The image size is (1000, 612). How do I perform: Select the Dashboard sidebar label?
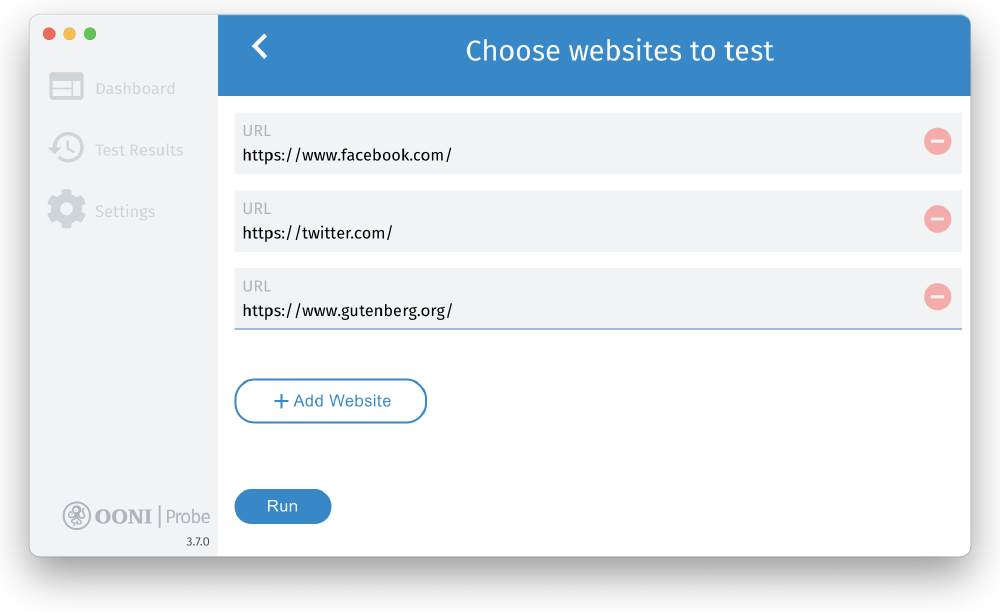click(x=134, y=88)
